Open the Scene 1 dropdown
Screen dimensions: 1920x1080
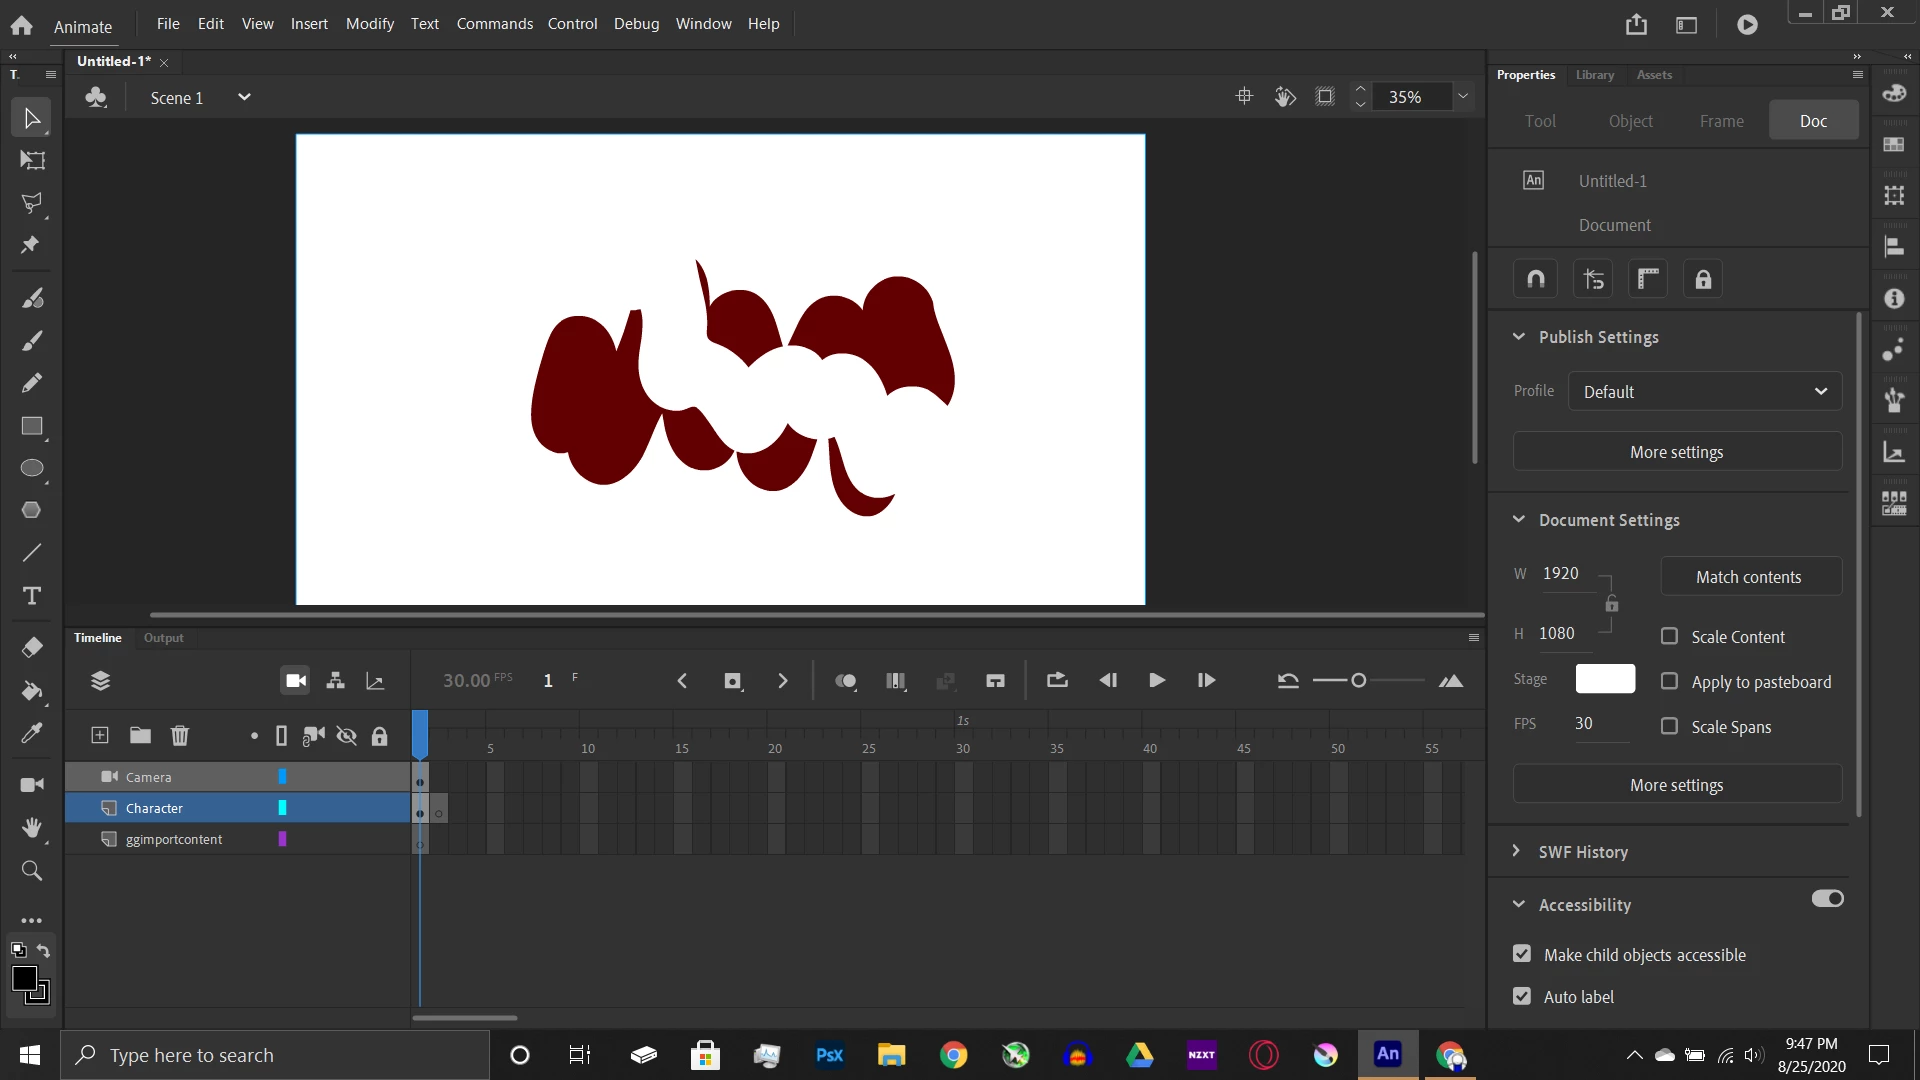pos(244,97)
